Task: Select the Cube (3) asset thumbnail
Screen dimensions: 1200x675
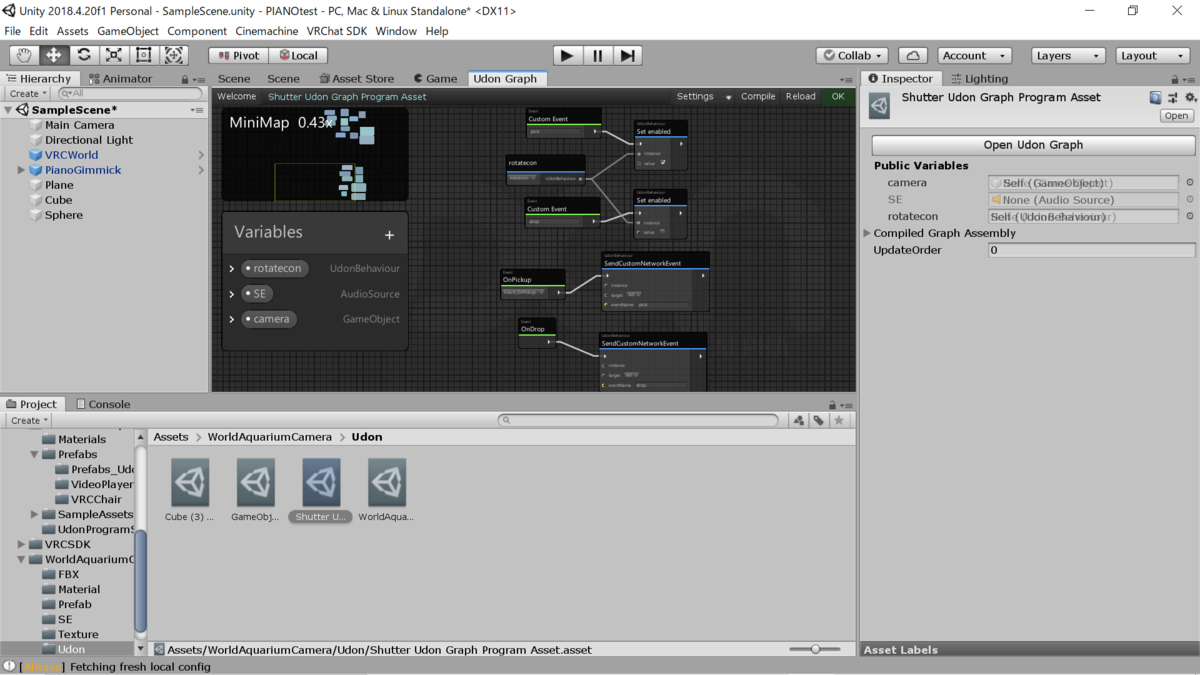Action: 190,483
